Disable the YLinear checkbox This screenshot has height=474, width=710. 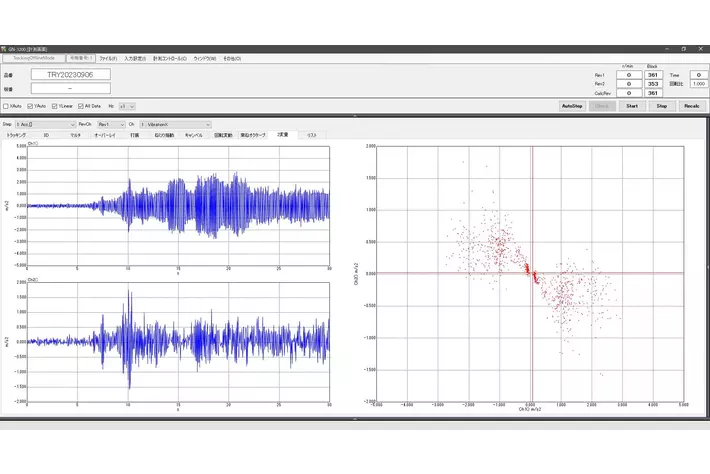(54, 105)
